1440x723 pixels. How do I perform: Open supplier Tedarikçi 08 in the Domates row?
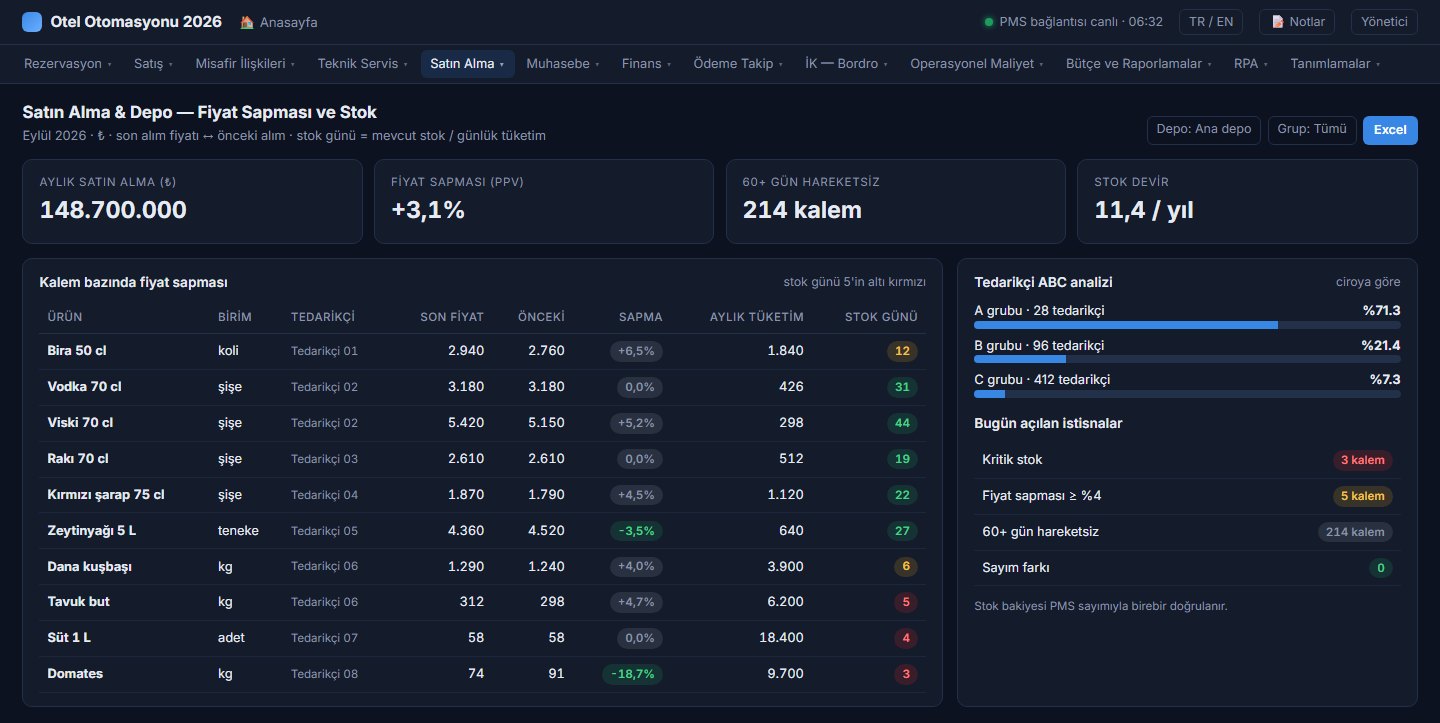point(324,674)
